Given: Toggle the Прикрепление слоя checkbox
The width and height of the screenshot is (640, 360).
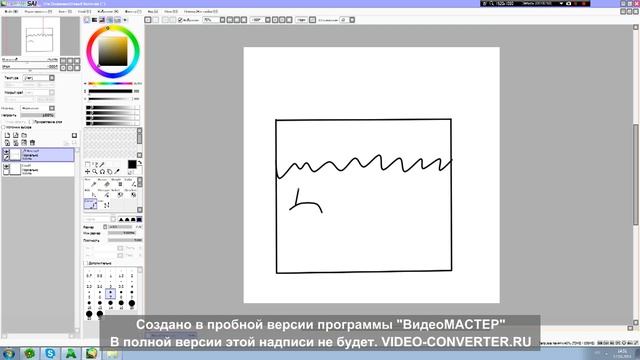Looking at the screenshot, I should [x=31, y=122].
